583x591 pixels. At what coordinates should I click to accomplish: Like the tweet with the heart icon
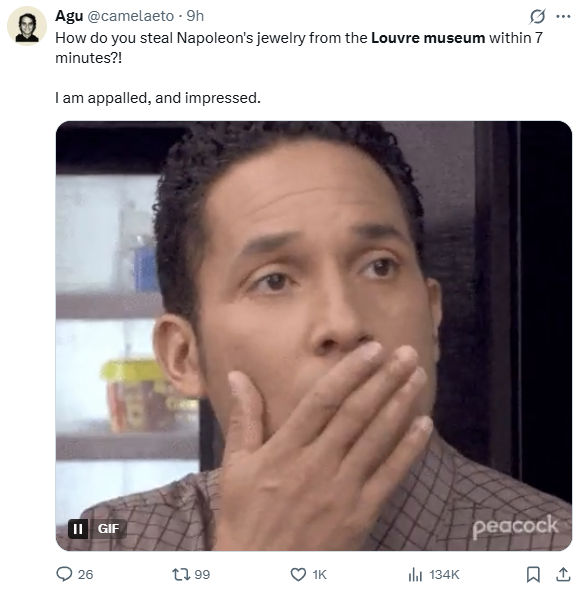click(298, 574)
